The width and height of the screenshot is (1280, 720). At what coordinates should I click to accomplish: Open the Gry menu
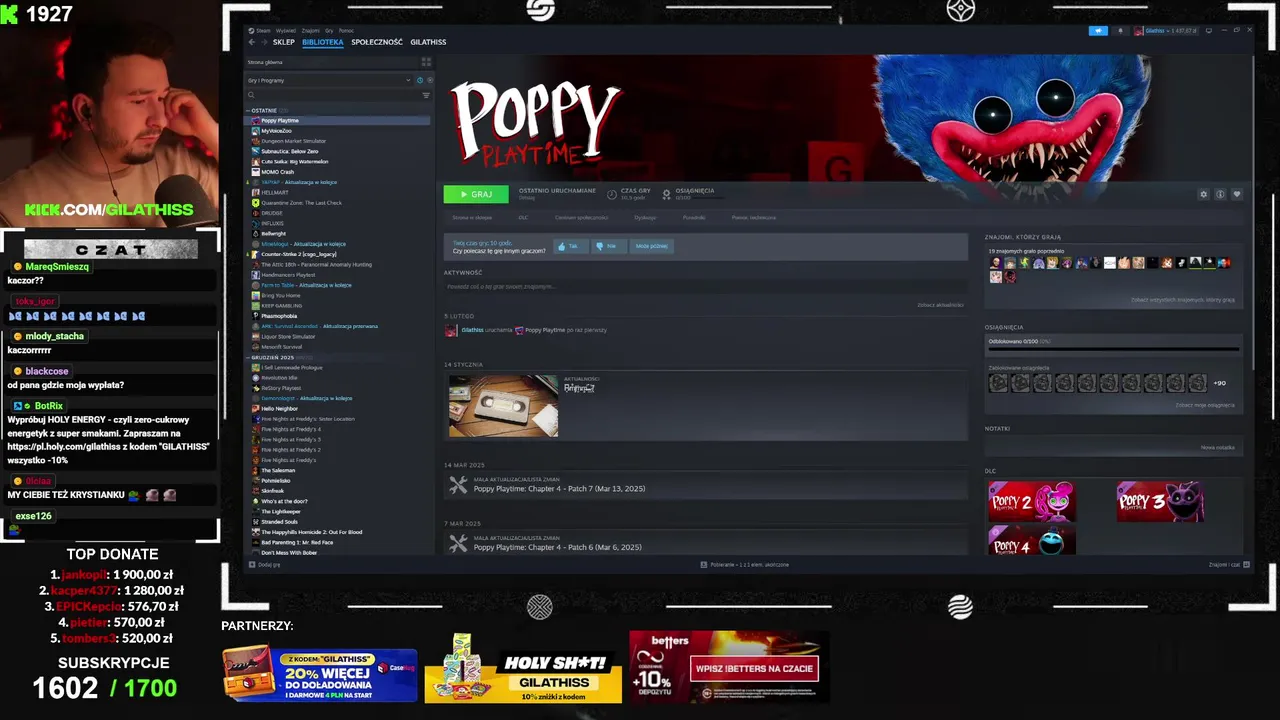pos(329,31)
